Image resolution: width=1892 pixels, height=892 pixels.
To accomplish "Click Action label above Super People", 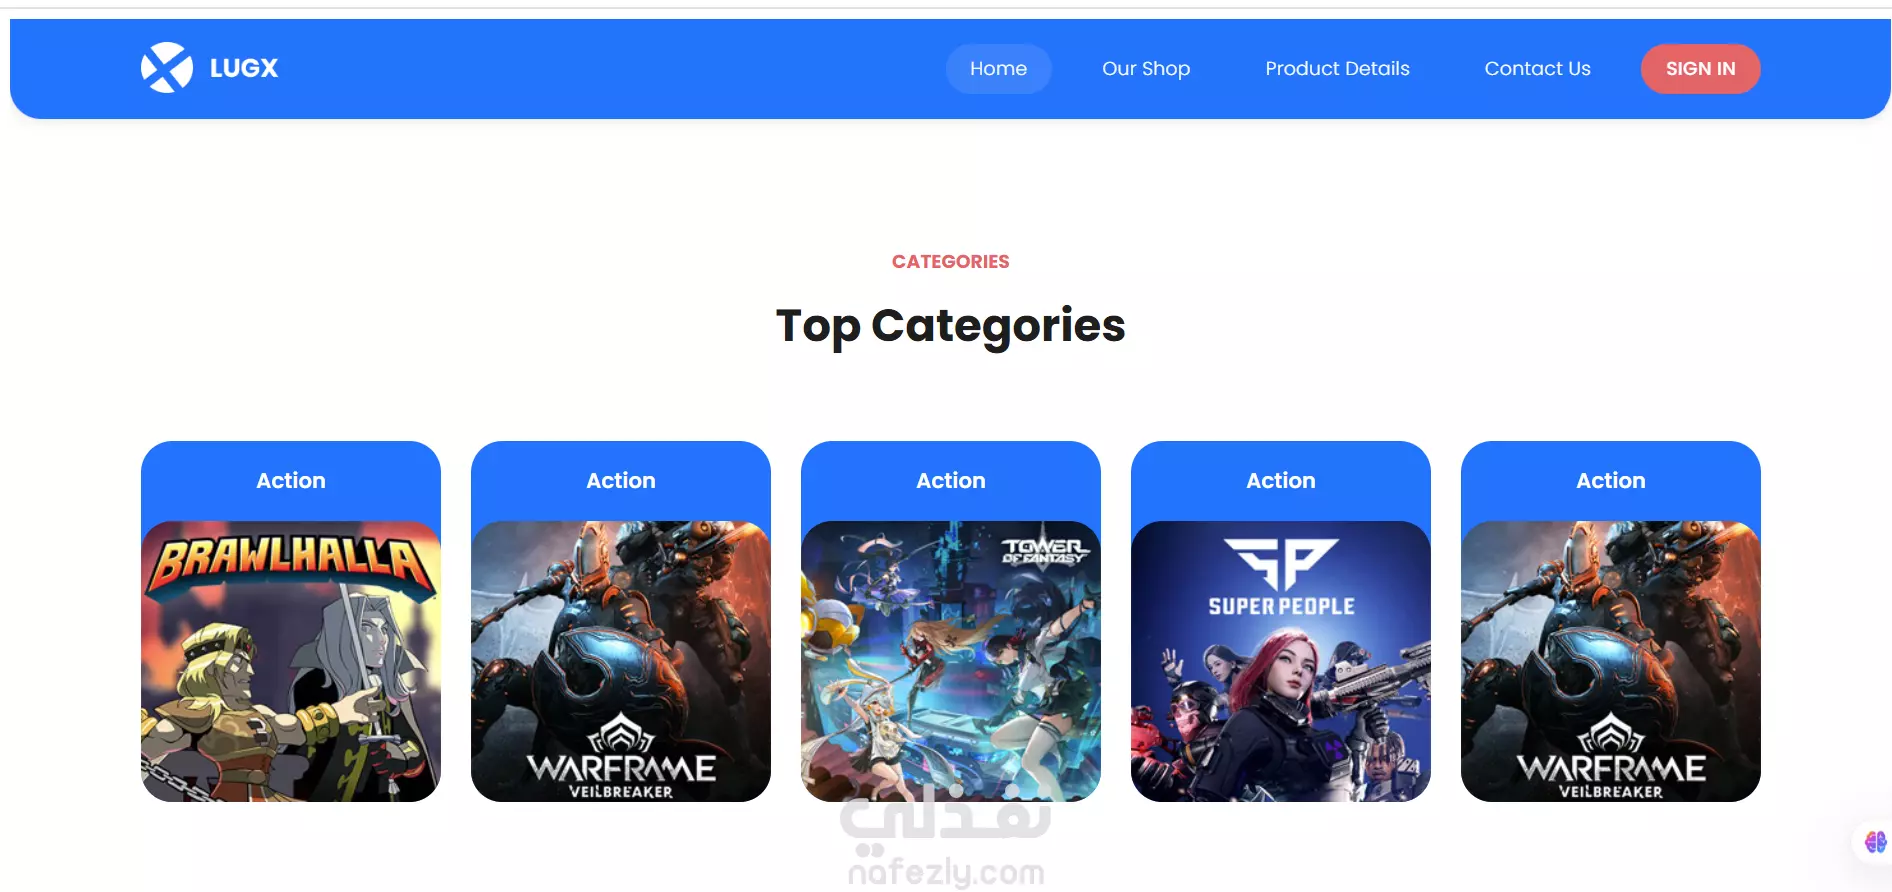I will (1281, 481).
